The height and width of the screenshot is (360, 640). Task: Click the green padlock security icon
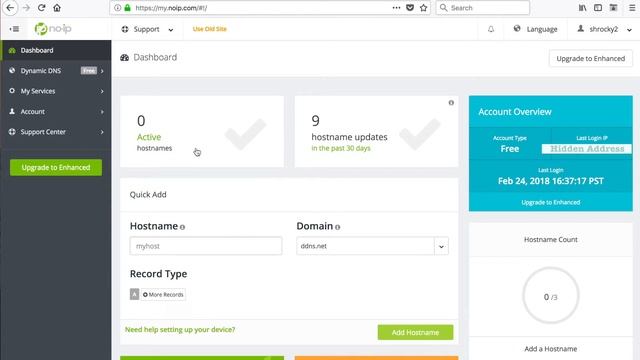coord(127,8)
